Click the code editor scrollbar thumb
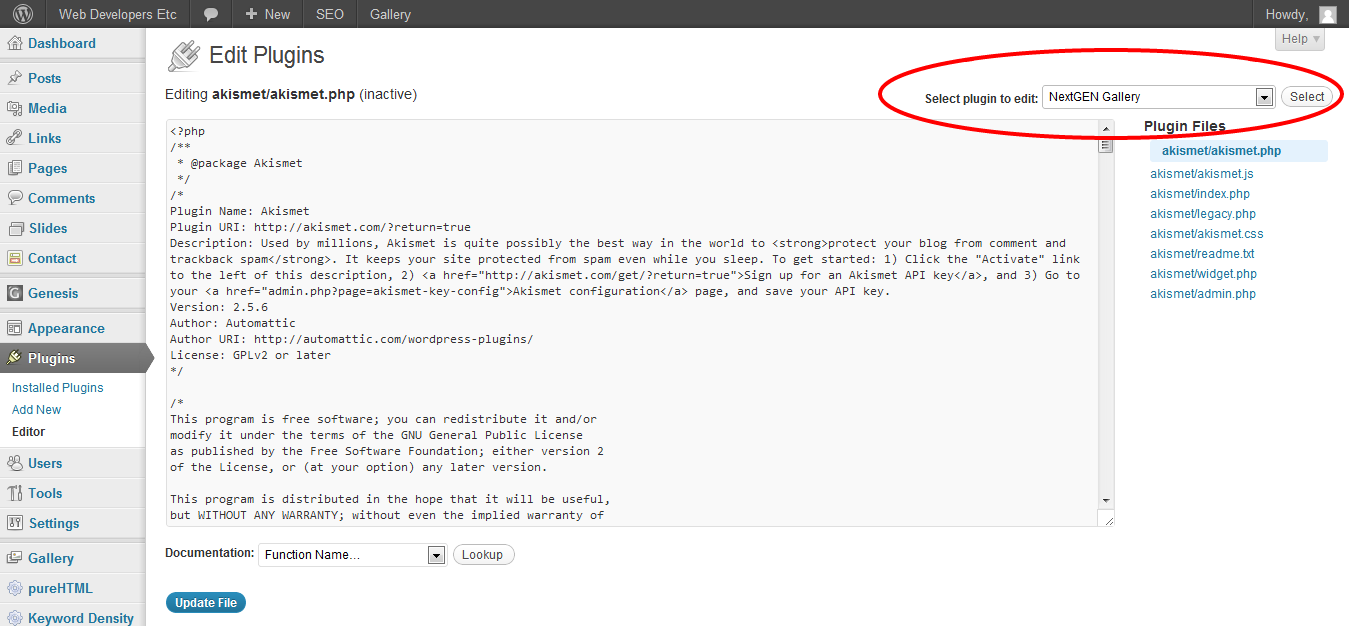This screenshot has height=626, width=1349. point(1106,145)
